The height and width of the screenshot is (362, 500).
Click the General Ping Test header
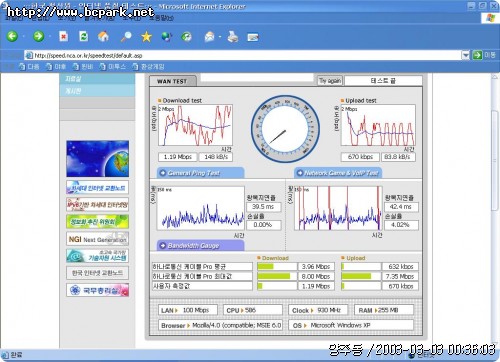point(201,173)
